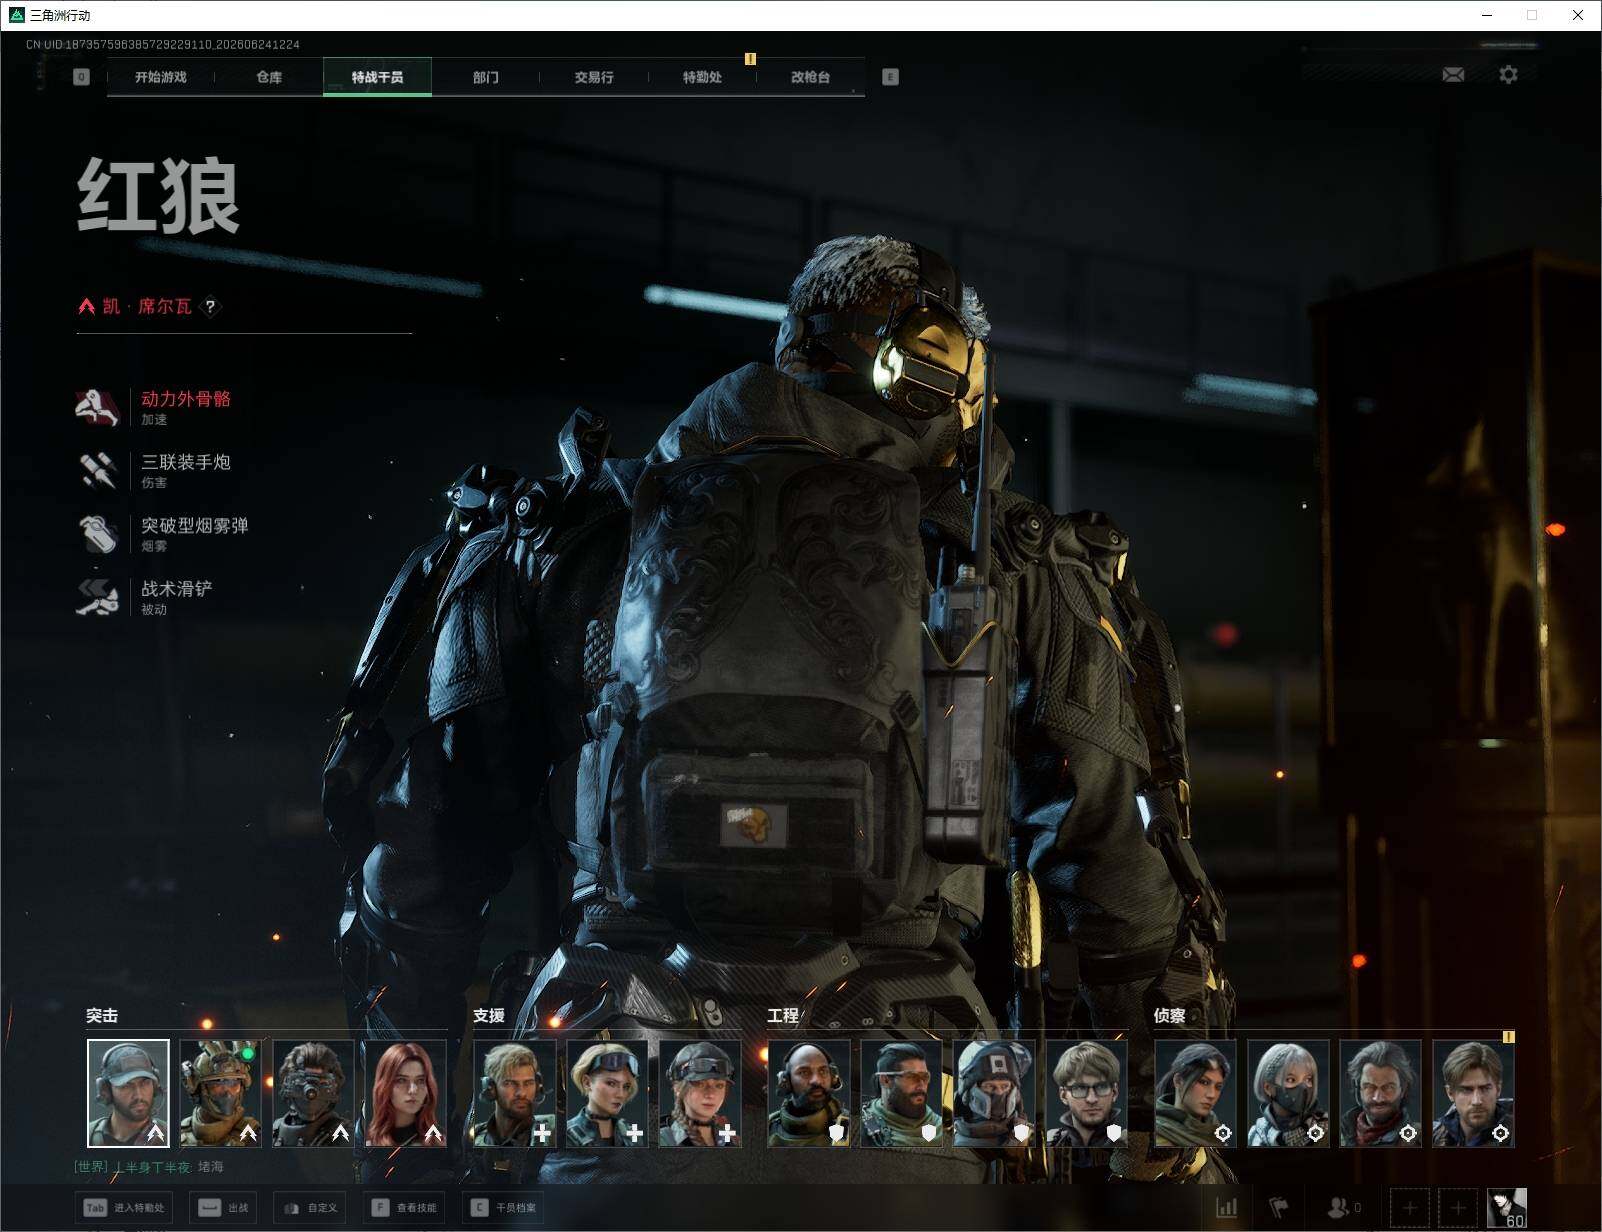This screenshot has height=1232, width=1602.
Task: Open the 交易行 tab
Action: [x=594, y=77]
